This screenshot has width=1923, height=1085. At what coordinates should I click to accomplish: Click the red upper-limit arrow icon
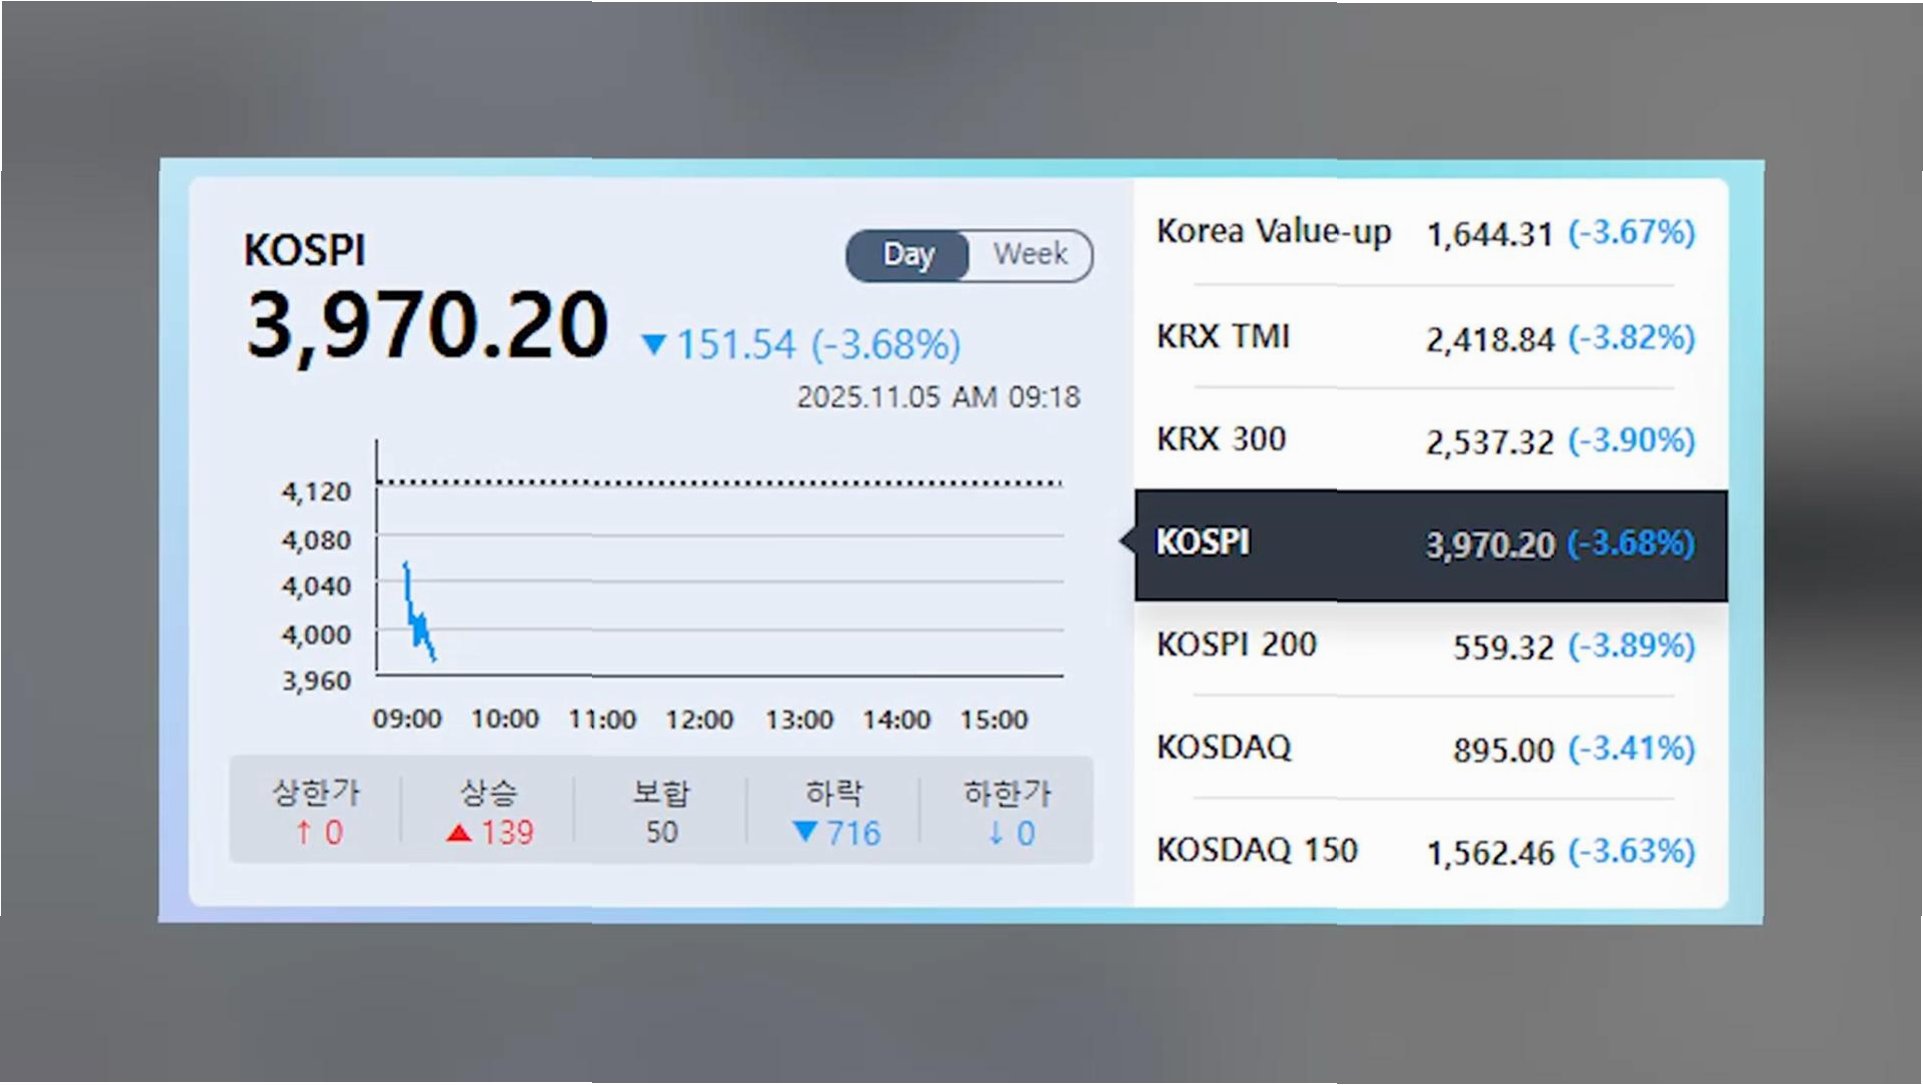coord(304,832)
